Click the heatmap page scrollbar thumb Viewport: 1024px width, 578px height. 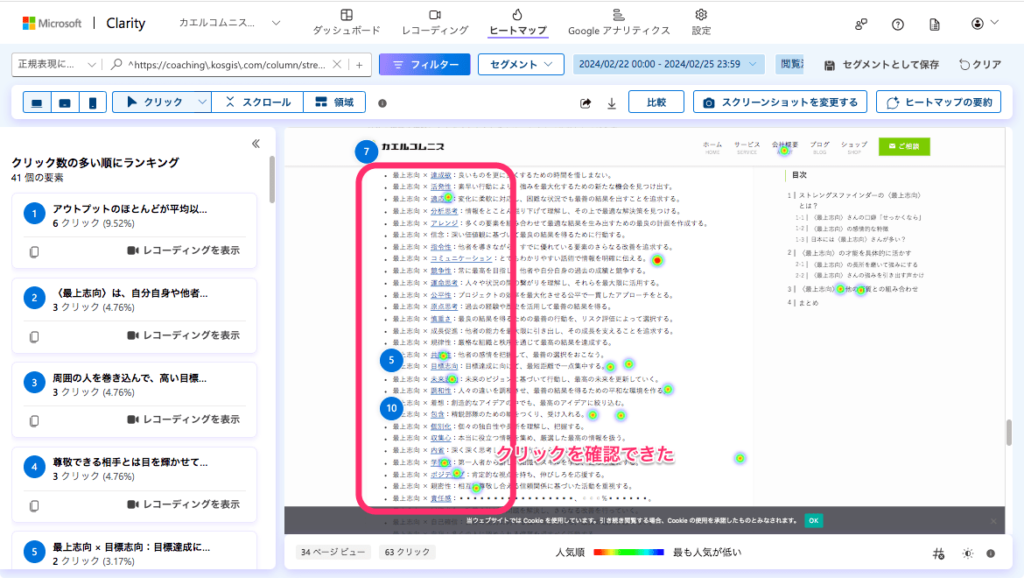[x=1009, y=432]
